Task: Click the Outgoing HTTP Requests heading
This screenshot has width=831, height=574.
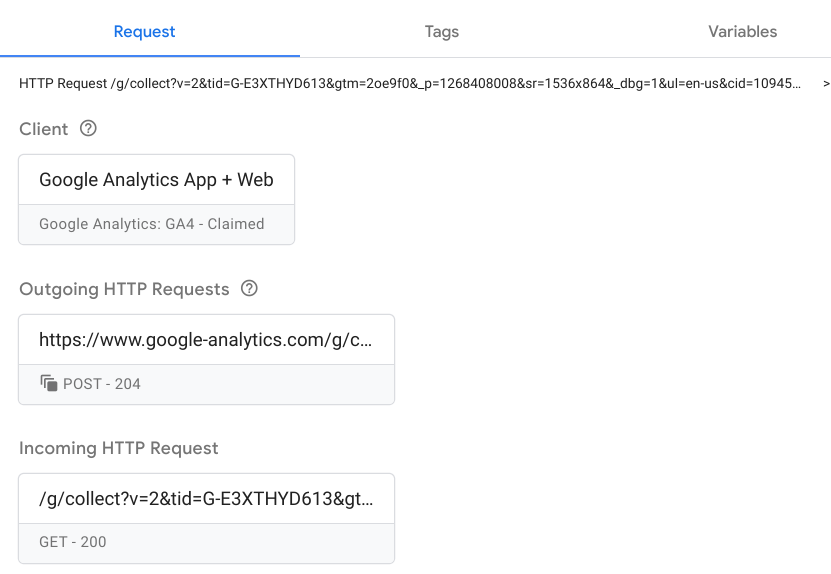Action: [x=124, y=289]
